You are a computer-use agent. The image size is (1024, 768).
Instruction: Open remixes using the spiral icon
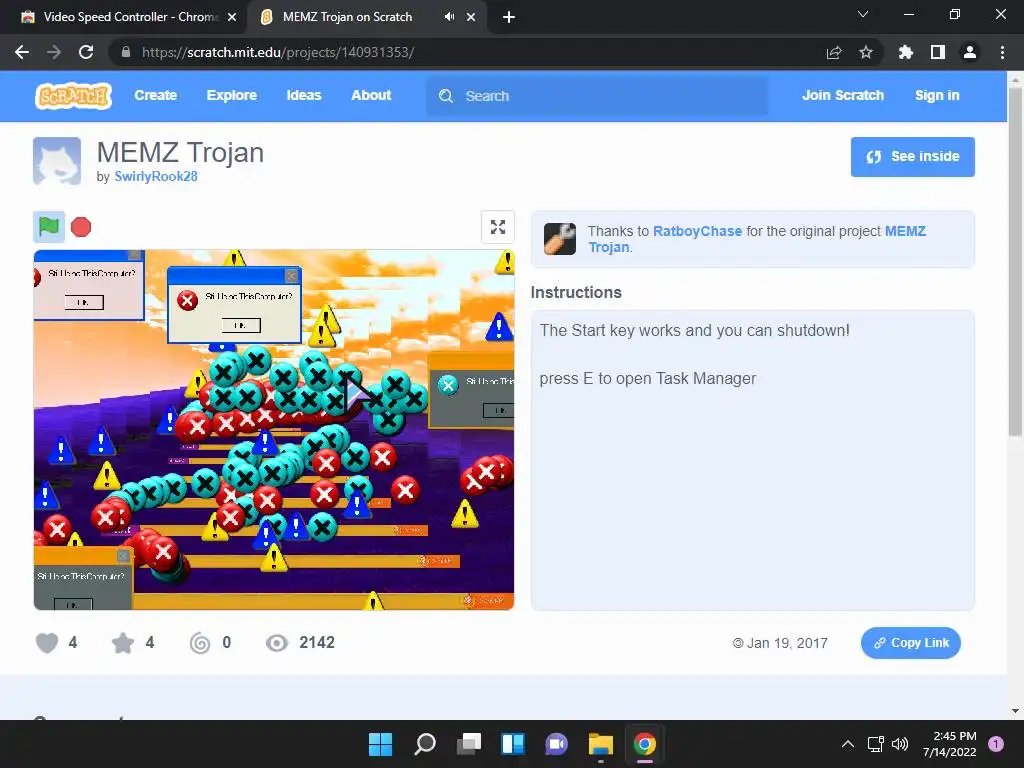pyautogui.click(x=200, y=643)
